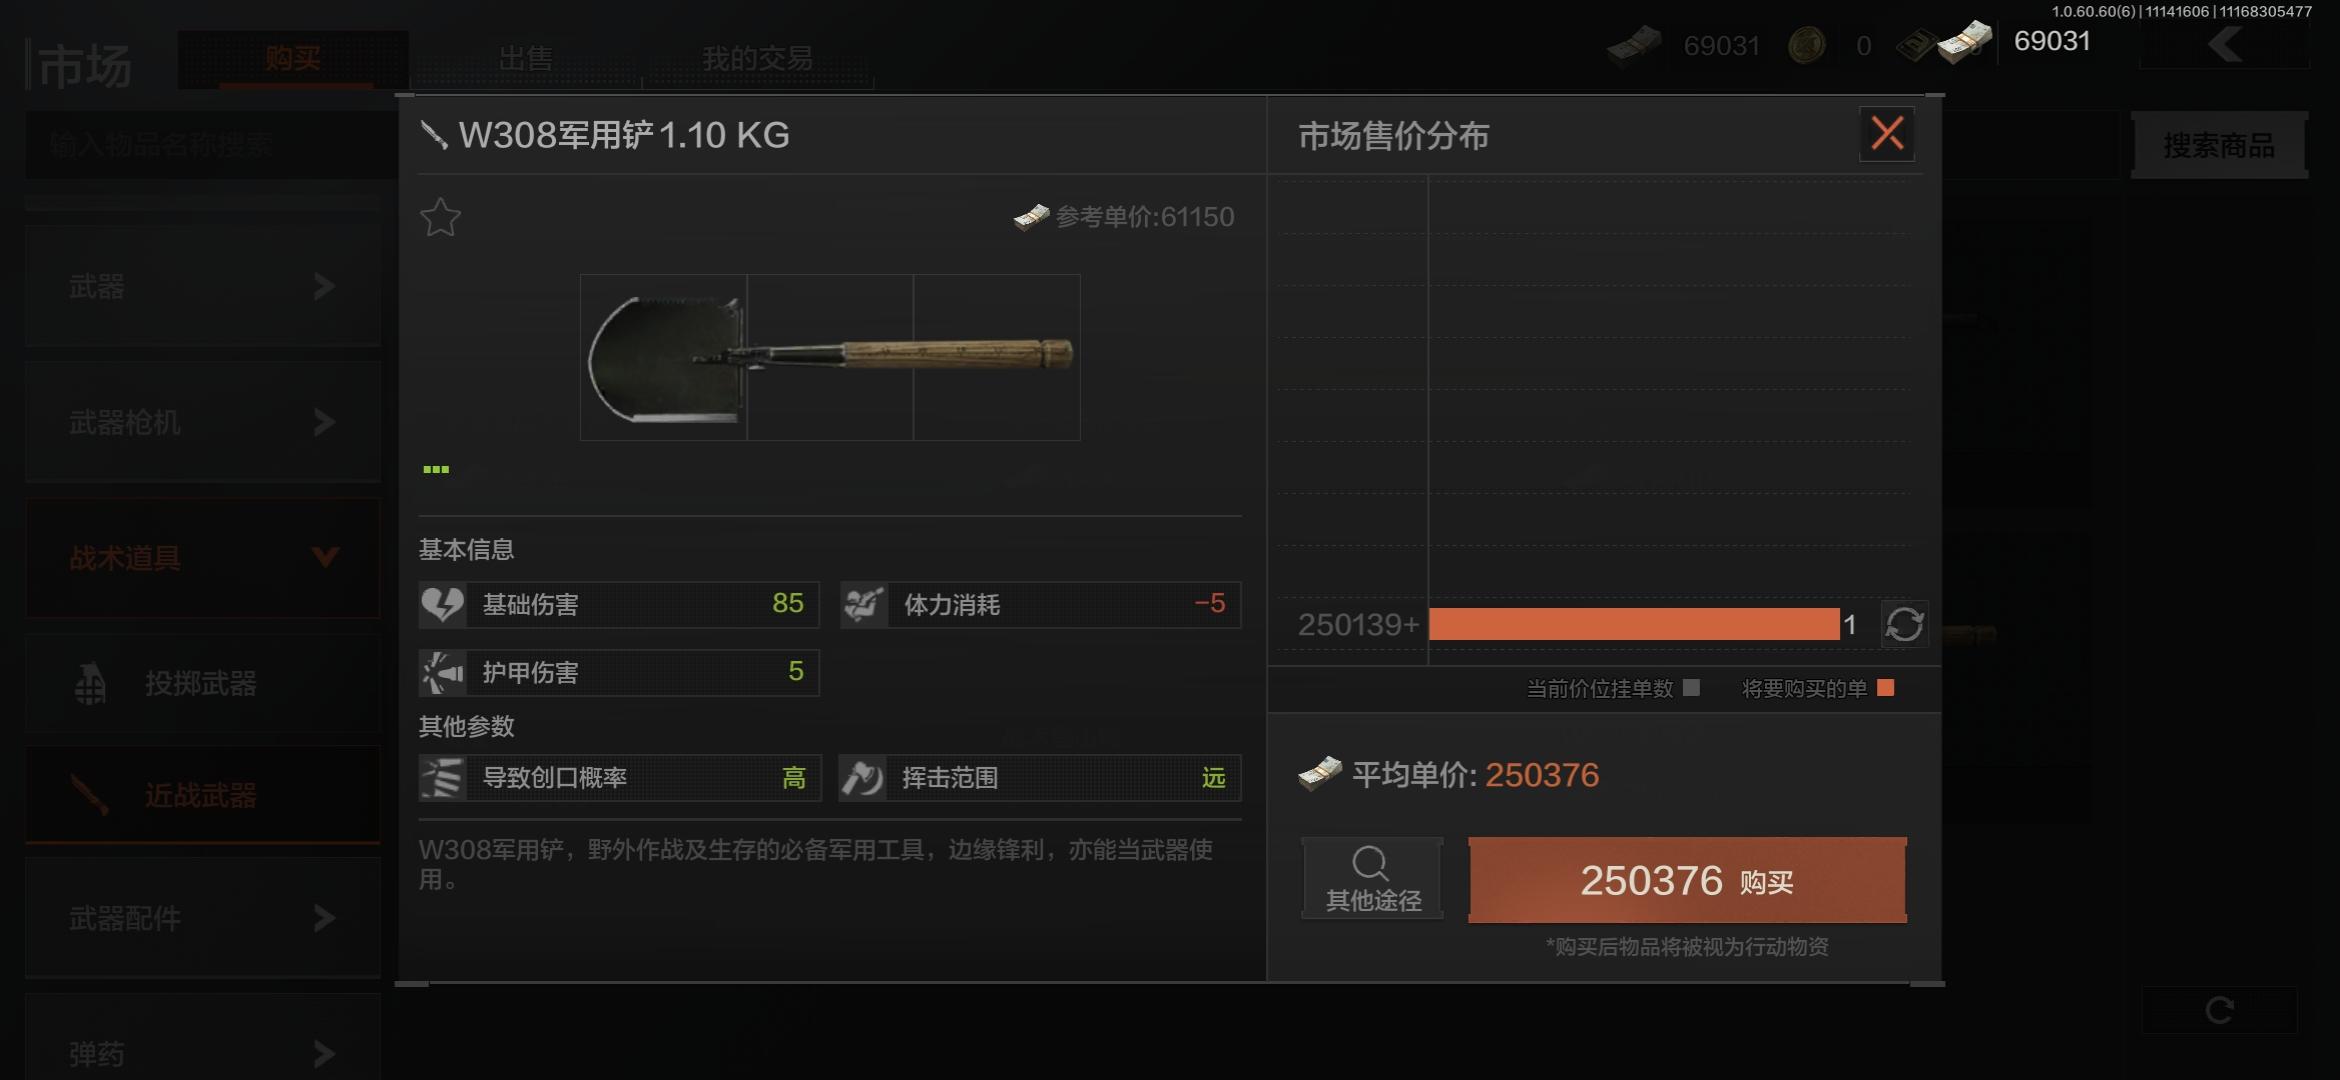Click the 导致创口概率 wound icon

tap(442, 778)
